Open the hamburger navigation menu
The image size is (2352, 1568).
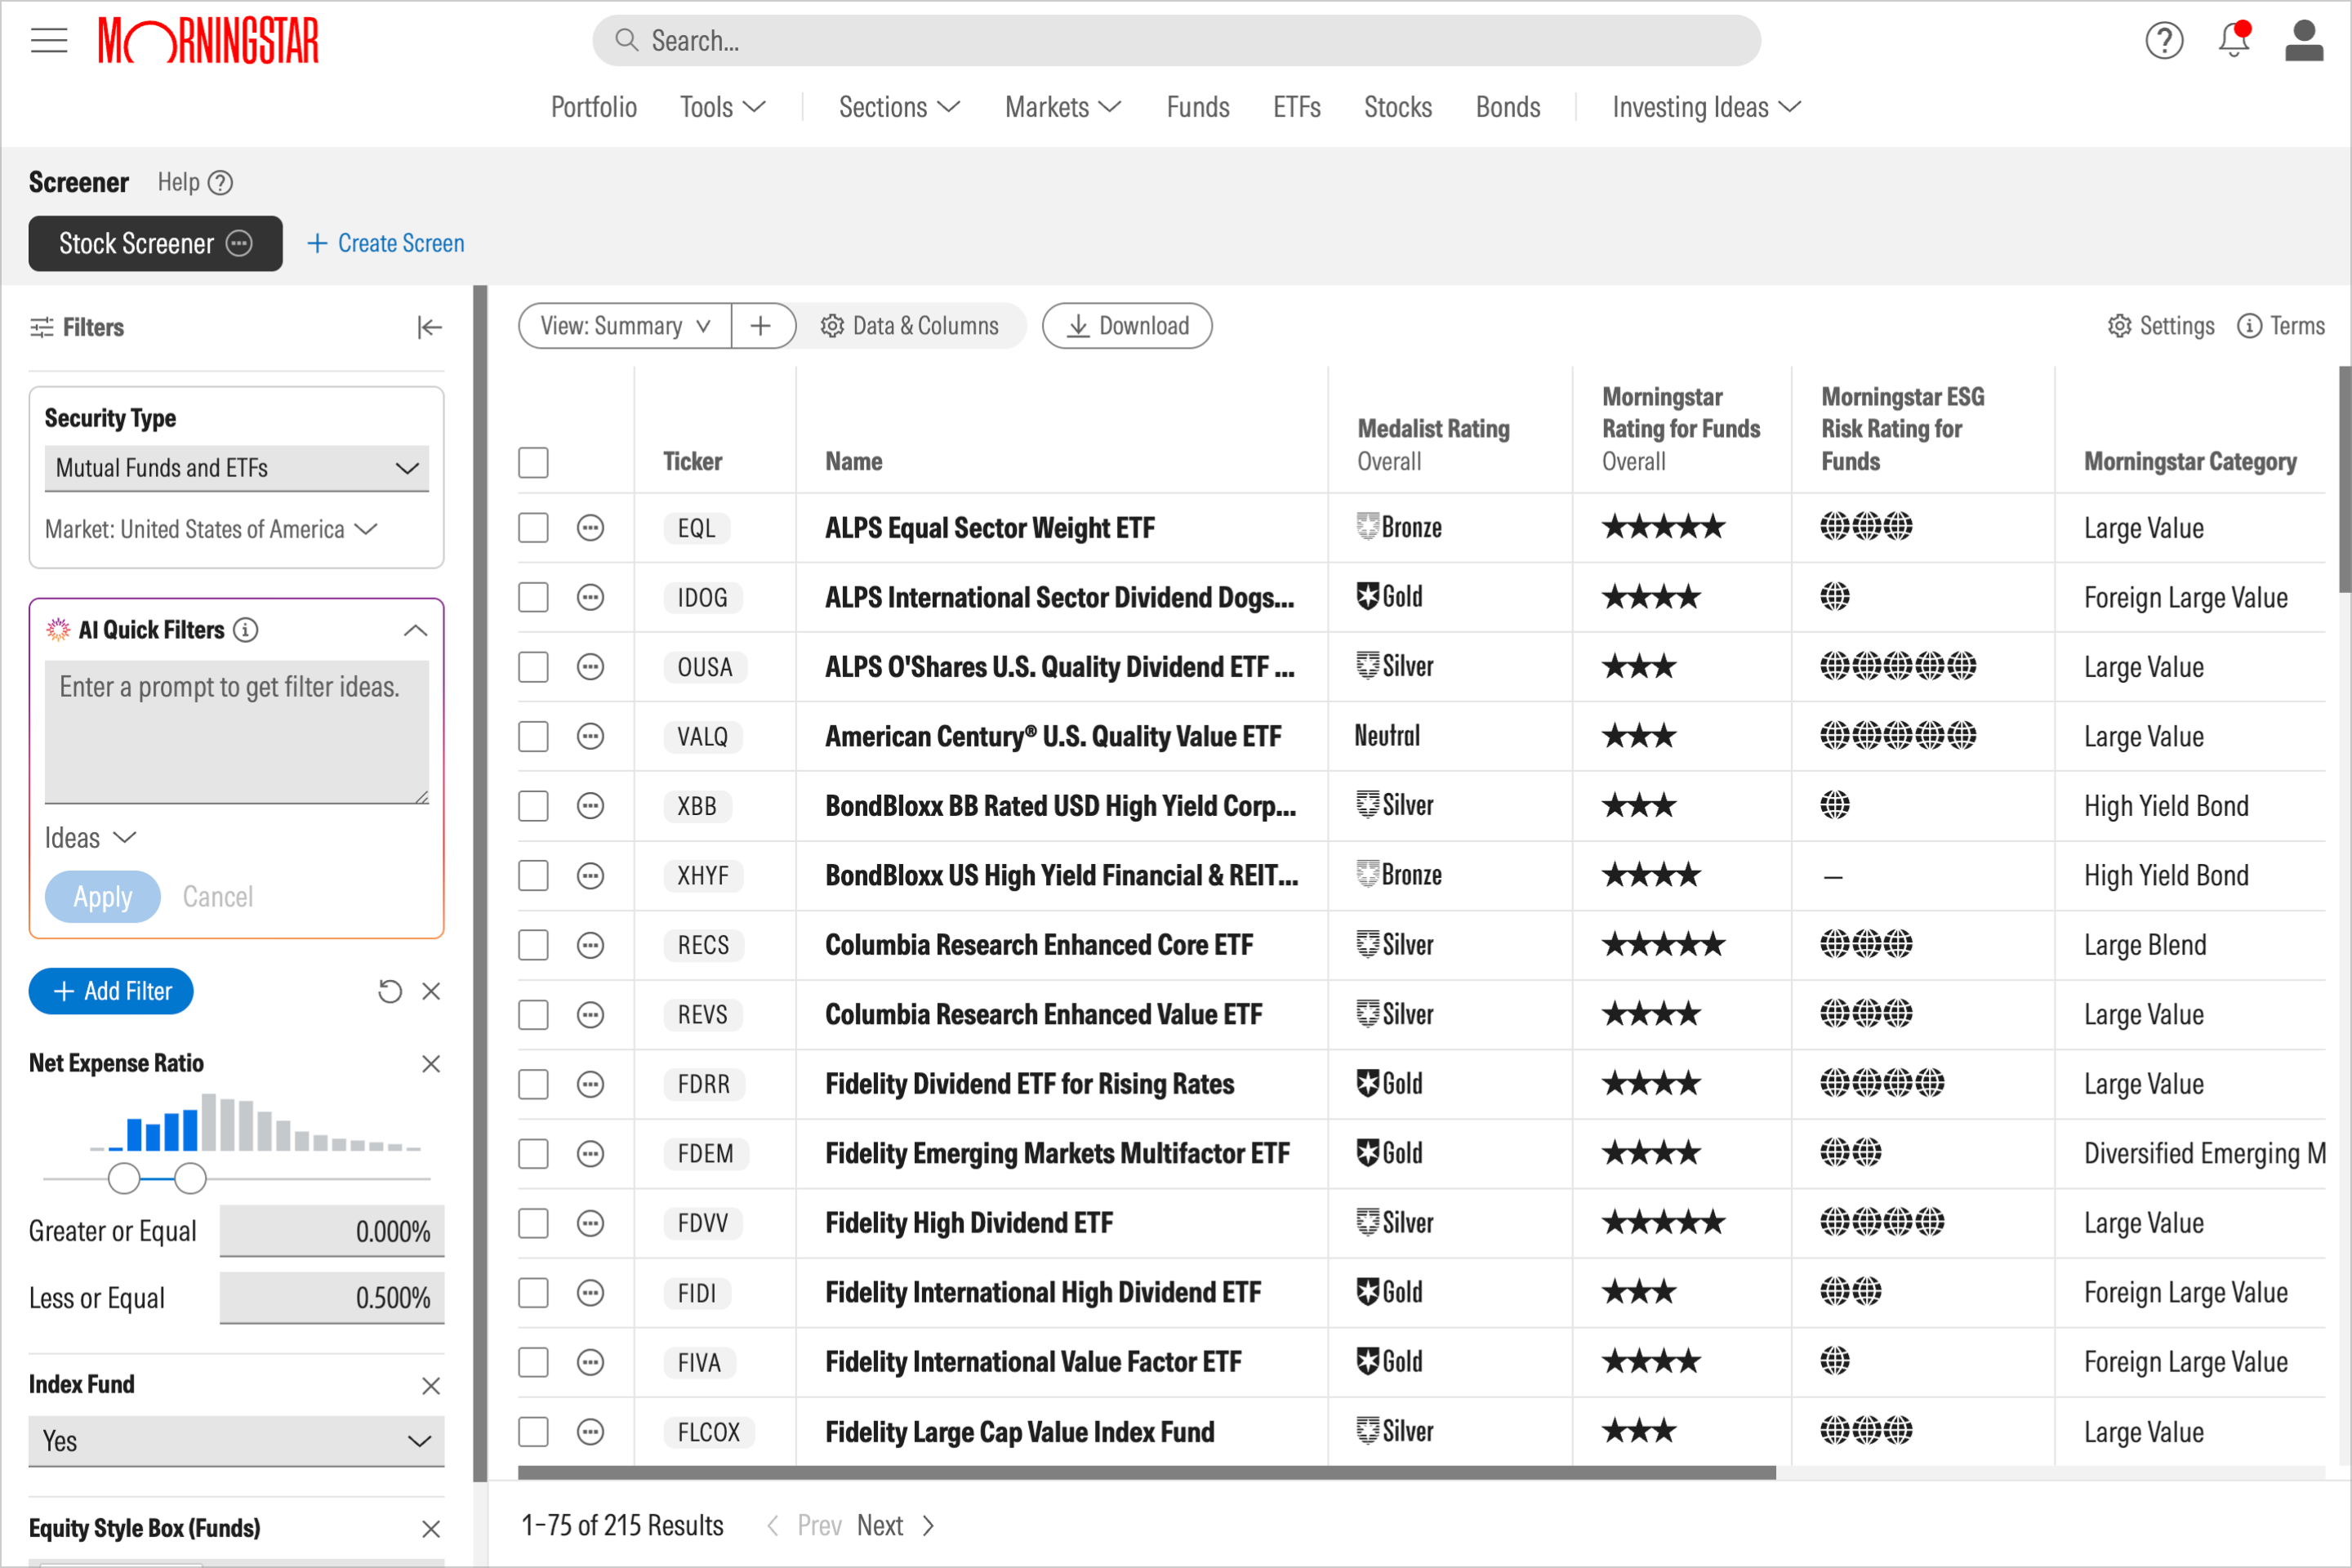(x=49, y=41)
